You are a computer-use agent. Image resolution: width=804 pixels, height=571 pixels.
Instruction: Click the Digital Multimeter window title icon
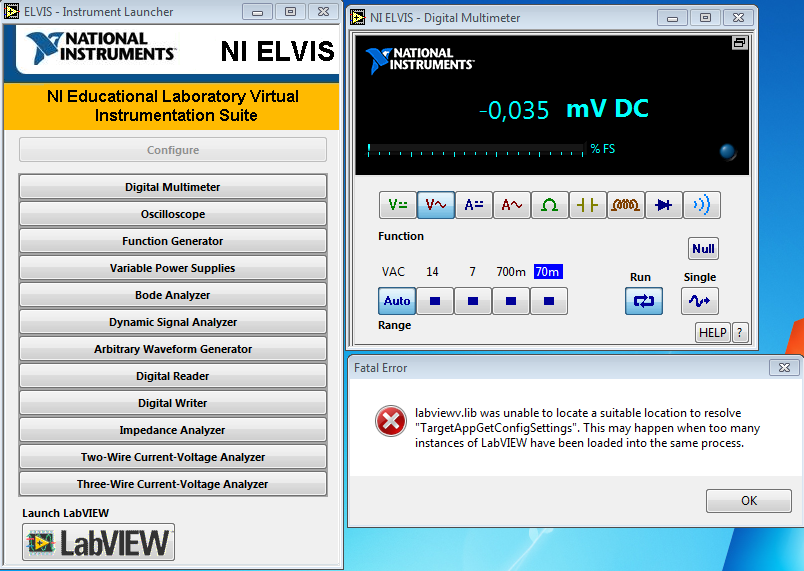(x=357, y=17)
